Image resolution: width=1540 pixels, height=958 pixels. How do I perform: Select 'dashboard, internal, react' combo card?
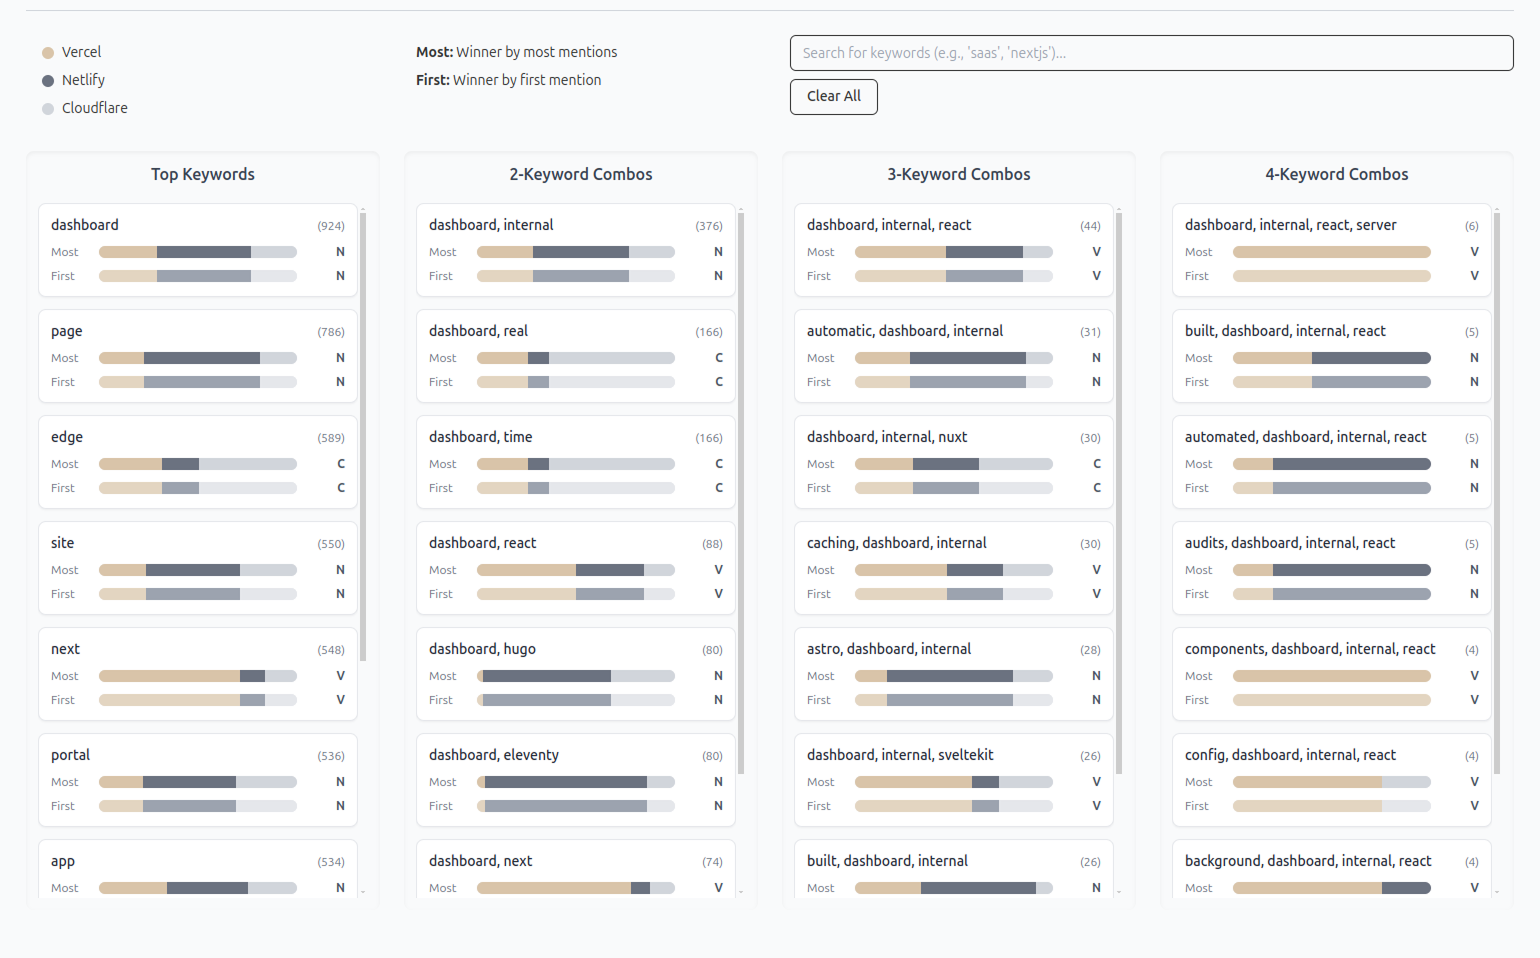coord(953,249)
